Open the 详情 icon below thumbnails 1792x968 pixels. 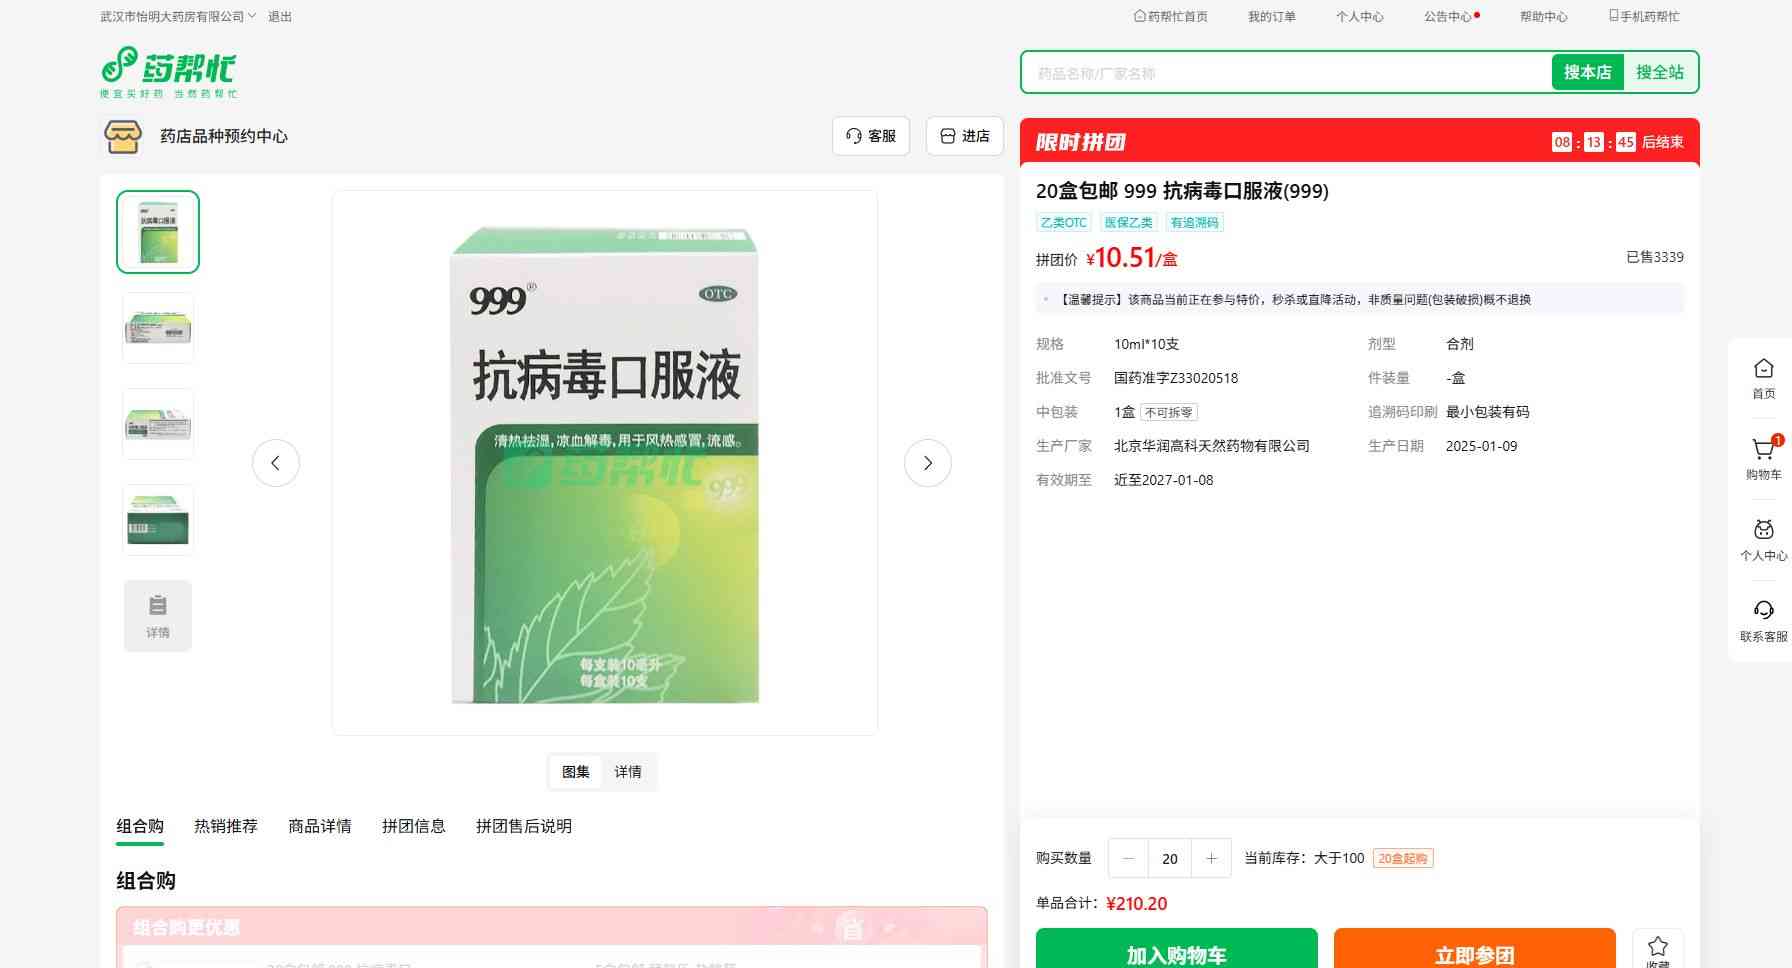[x=158, y=616]
